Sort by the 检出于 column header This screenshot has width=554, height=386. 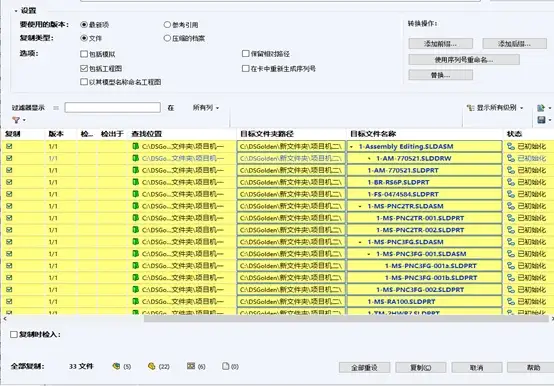(112, 134)
